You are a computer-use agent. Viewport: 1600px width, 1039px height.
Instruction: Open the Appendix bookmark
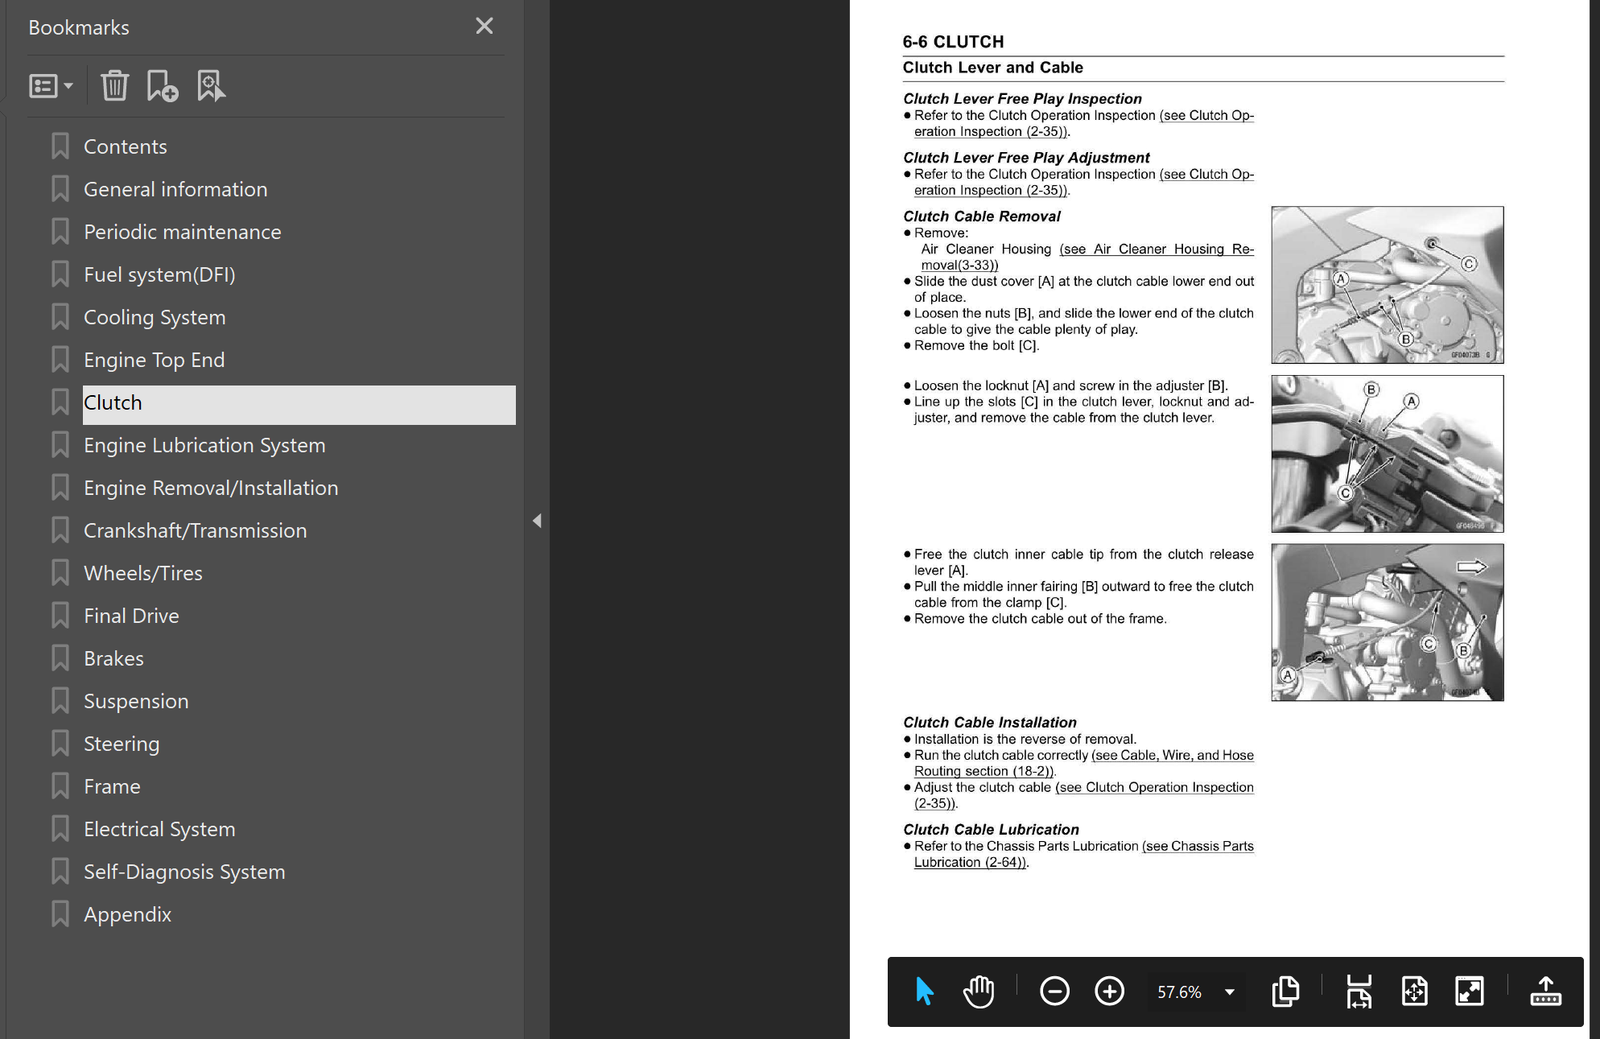pos(127,915)
